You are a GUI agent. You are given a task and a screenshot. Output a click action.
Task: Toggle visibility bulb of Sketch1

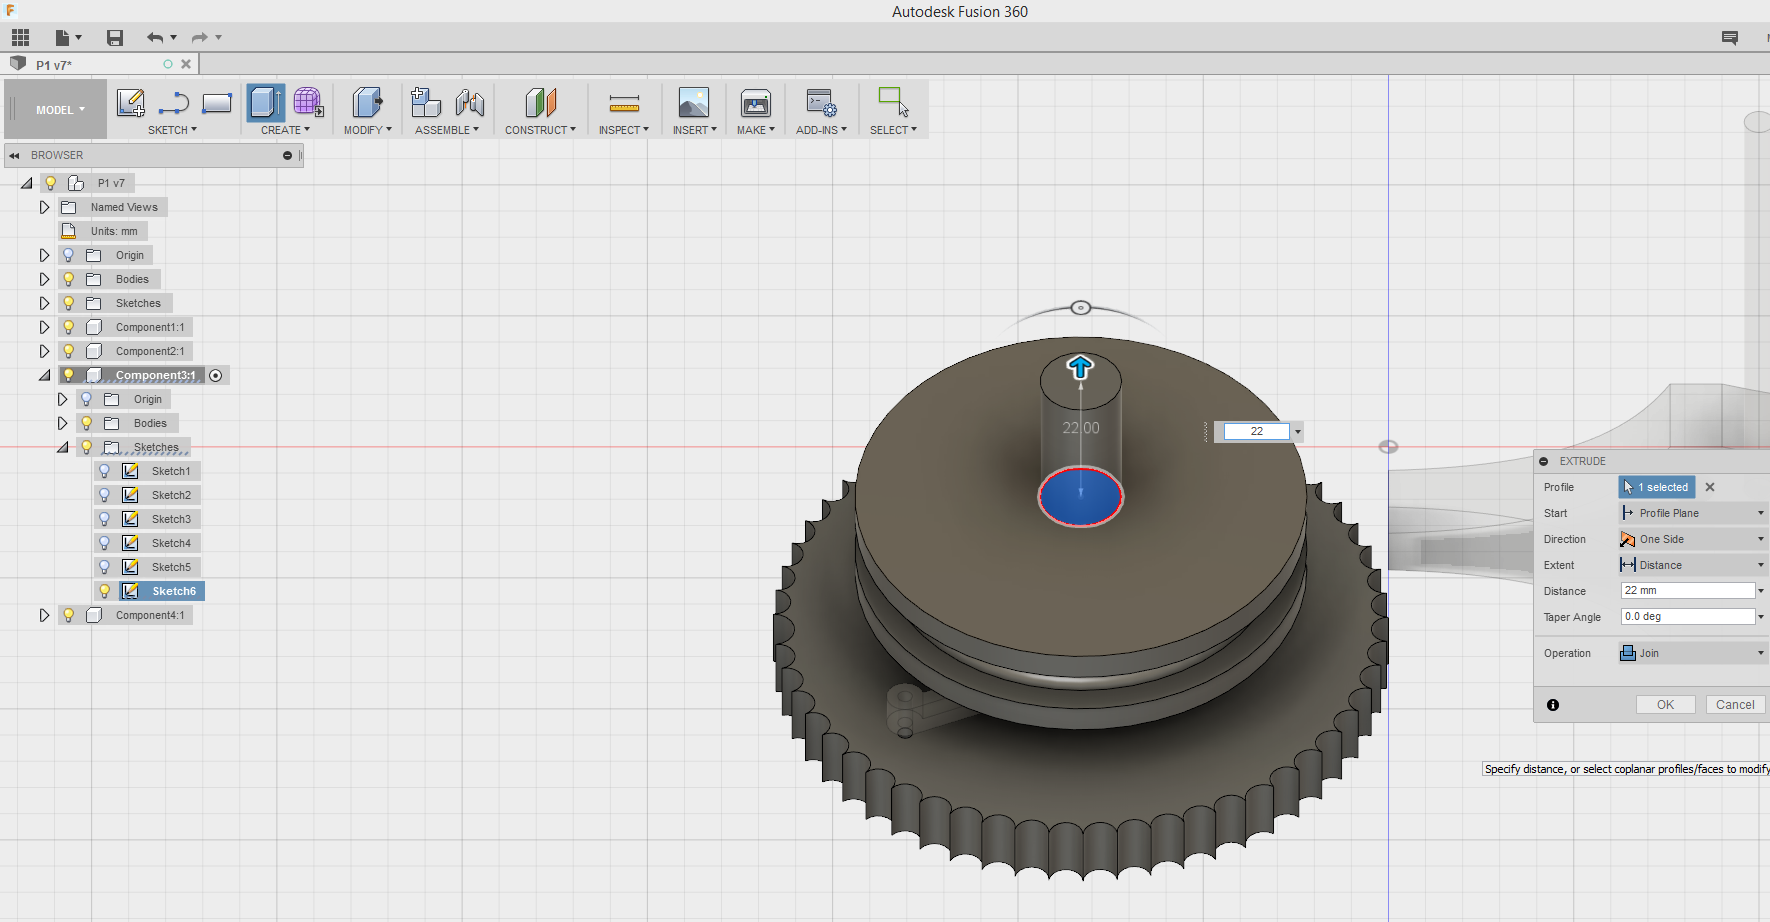[x=105, y=471]
